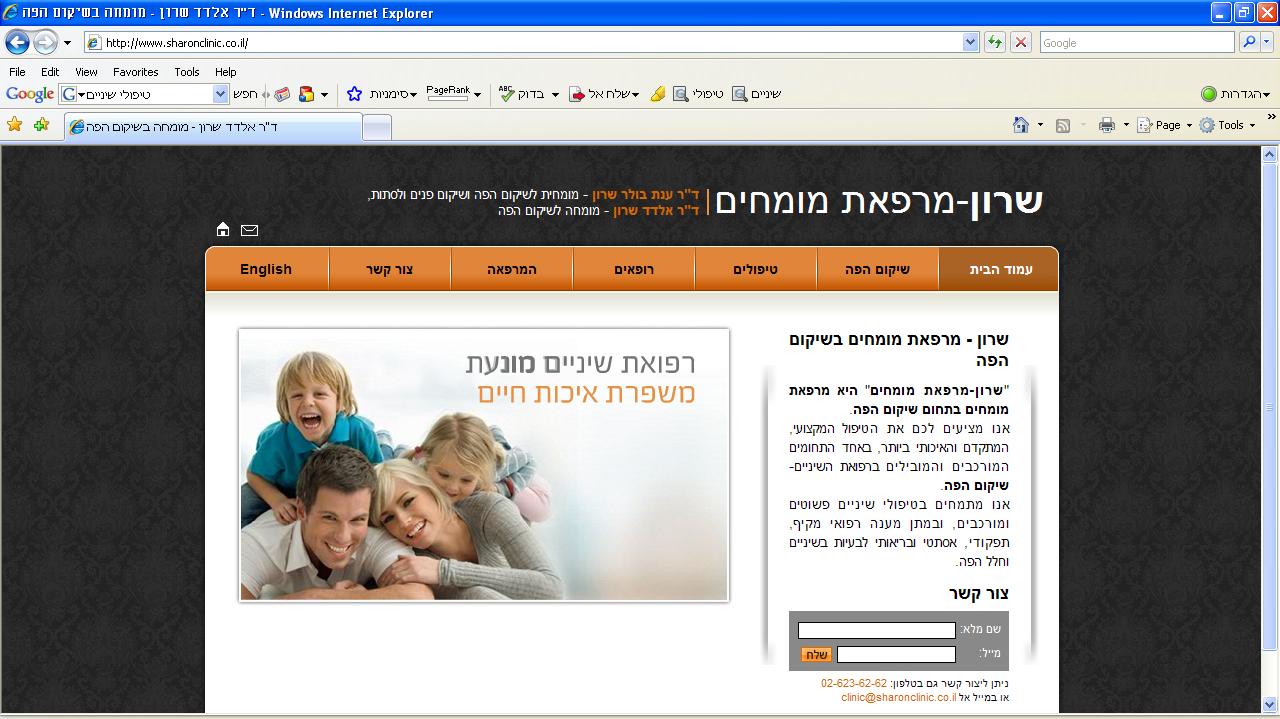The image size is (1280, 719).
Task: Open the Favorites menu
Action: [135, 72]
